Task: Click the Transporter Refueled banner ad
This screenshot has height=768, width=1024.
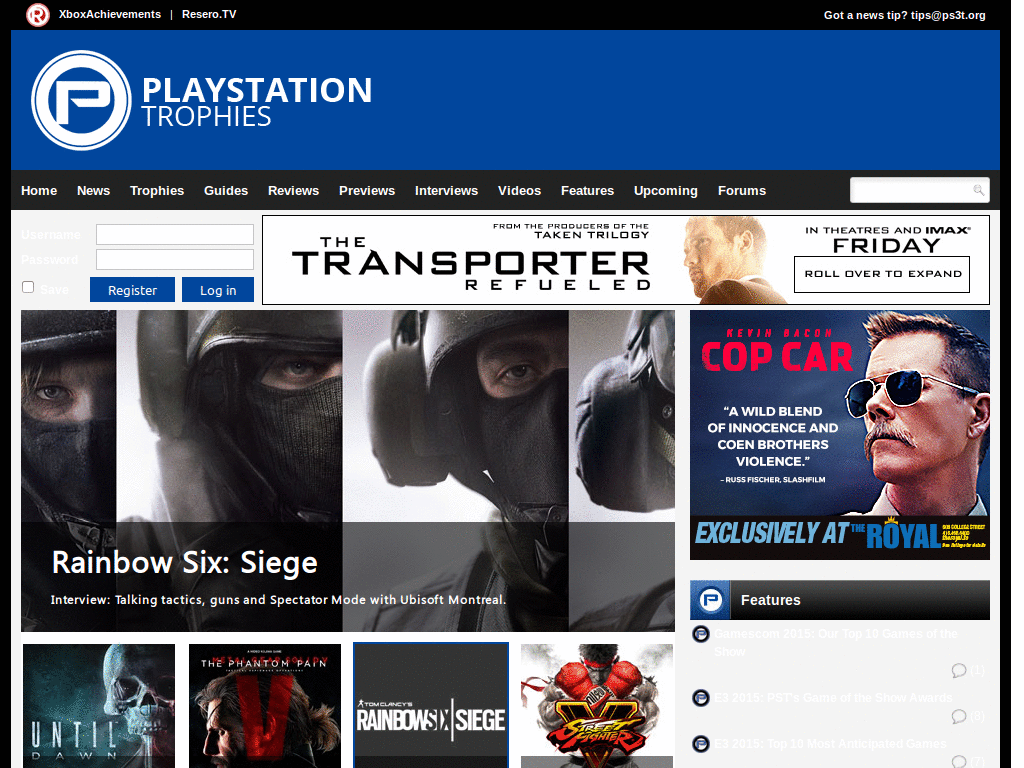Action: 626,260
